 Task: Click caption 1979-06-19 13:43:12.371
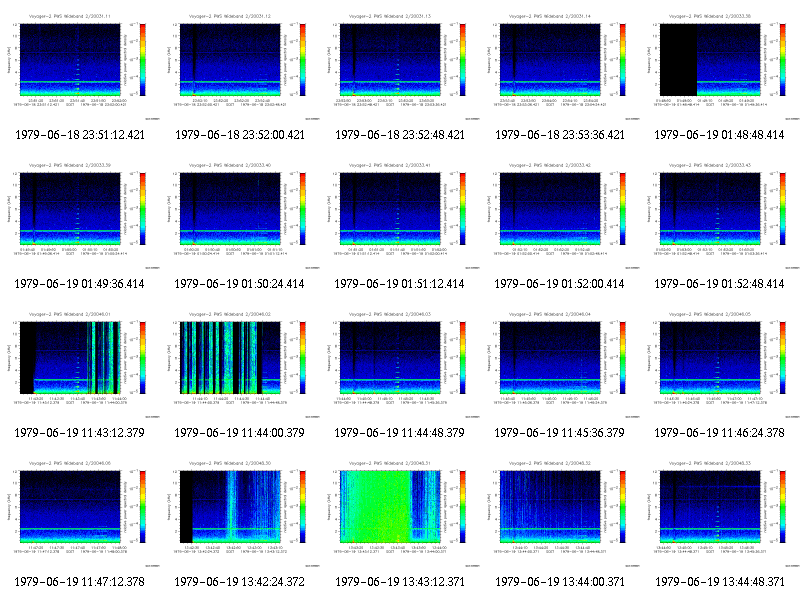pyautogui.click(x=400, y=582)
